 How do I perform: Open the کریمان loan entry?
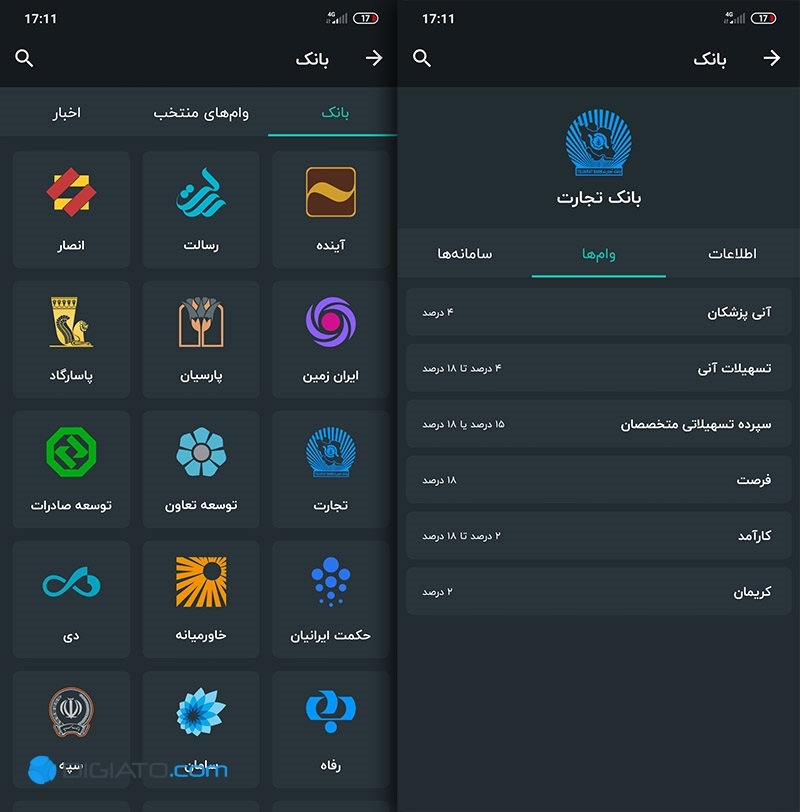599,591
